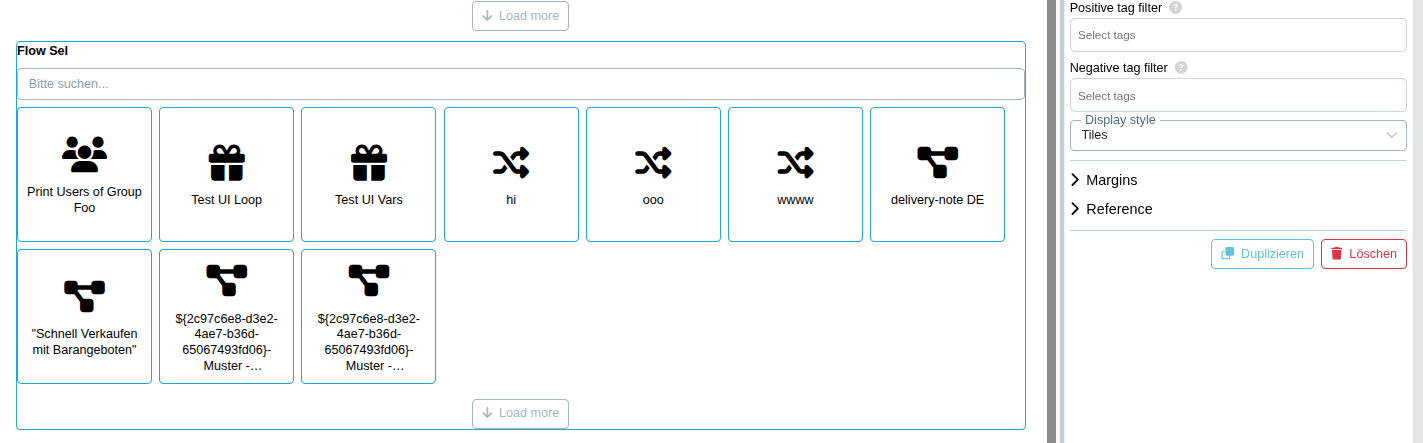Expand the Margins section

click(x=1104, y=180)
